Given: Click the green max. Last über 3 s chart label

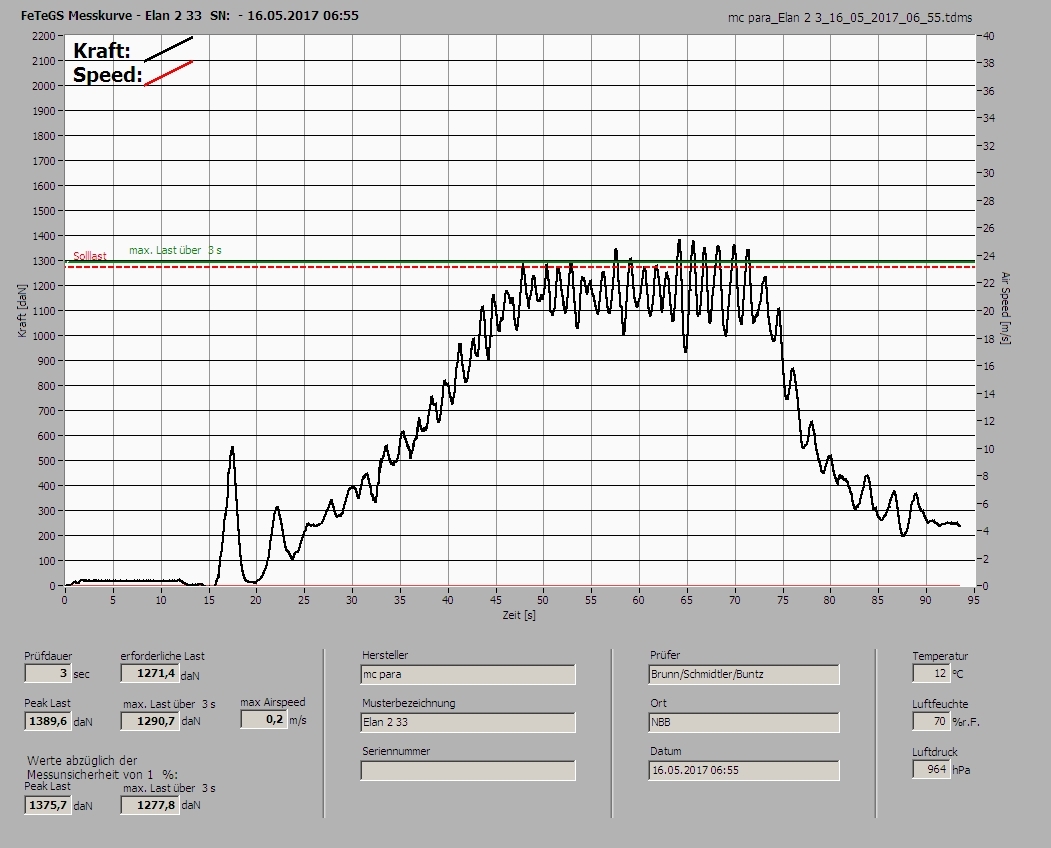Looking at the screenshot, I should tap(176, 250).
